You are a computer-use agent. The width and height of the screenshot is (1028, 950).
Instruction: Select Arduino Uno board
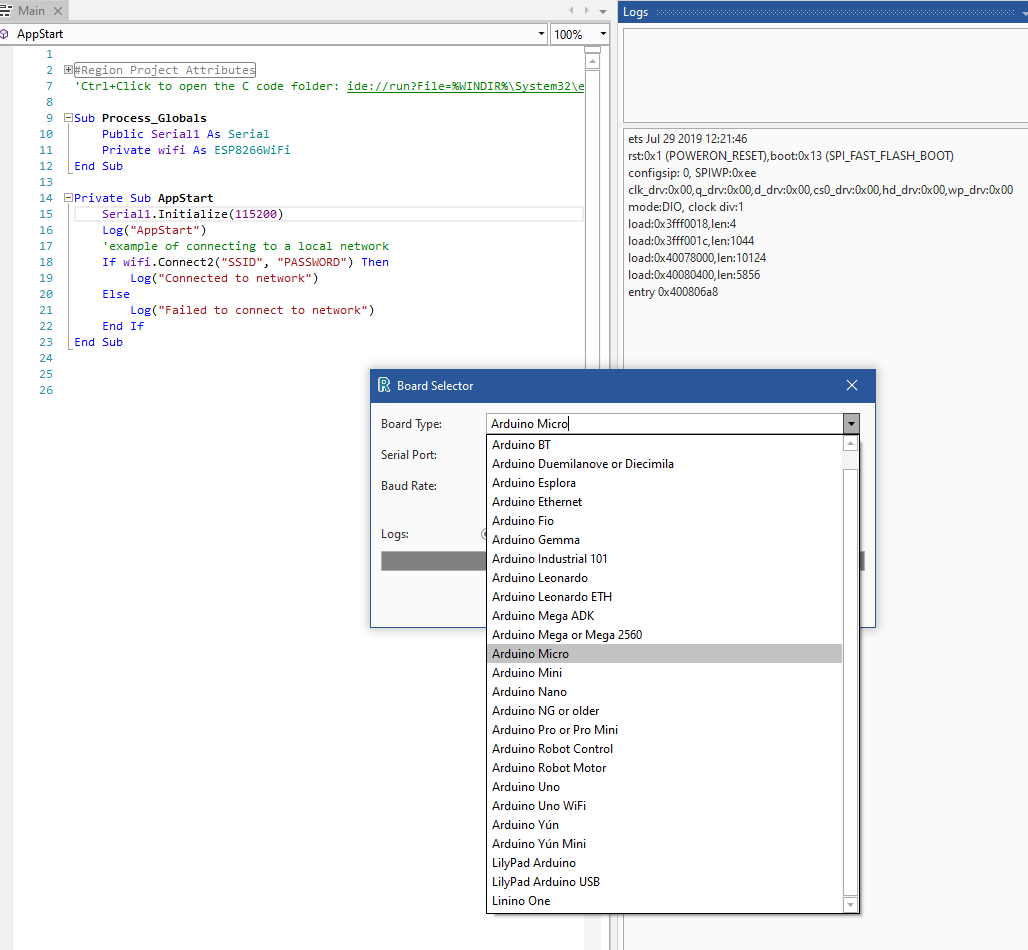[x=665, y=787]
